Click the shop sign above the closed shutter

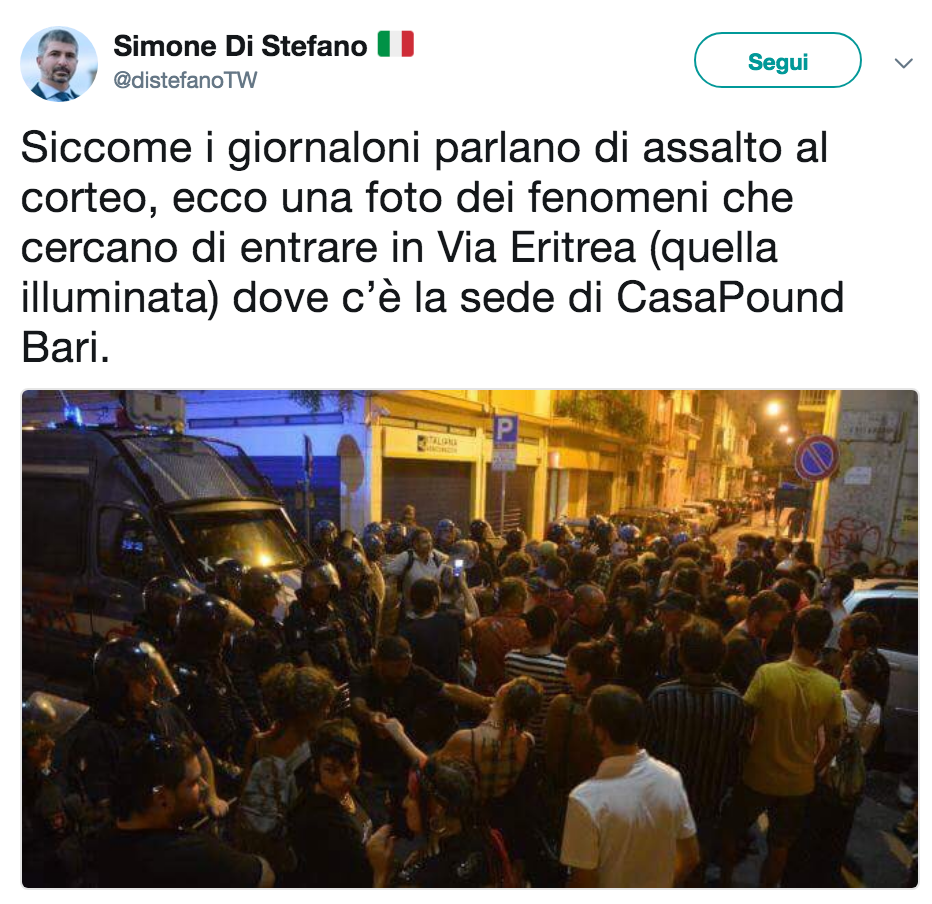point(437,445)
